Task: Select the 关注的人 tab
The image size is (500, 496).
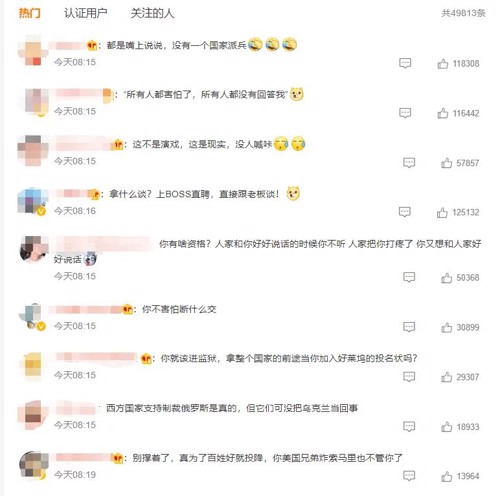Action: point(152,13)
